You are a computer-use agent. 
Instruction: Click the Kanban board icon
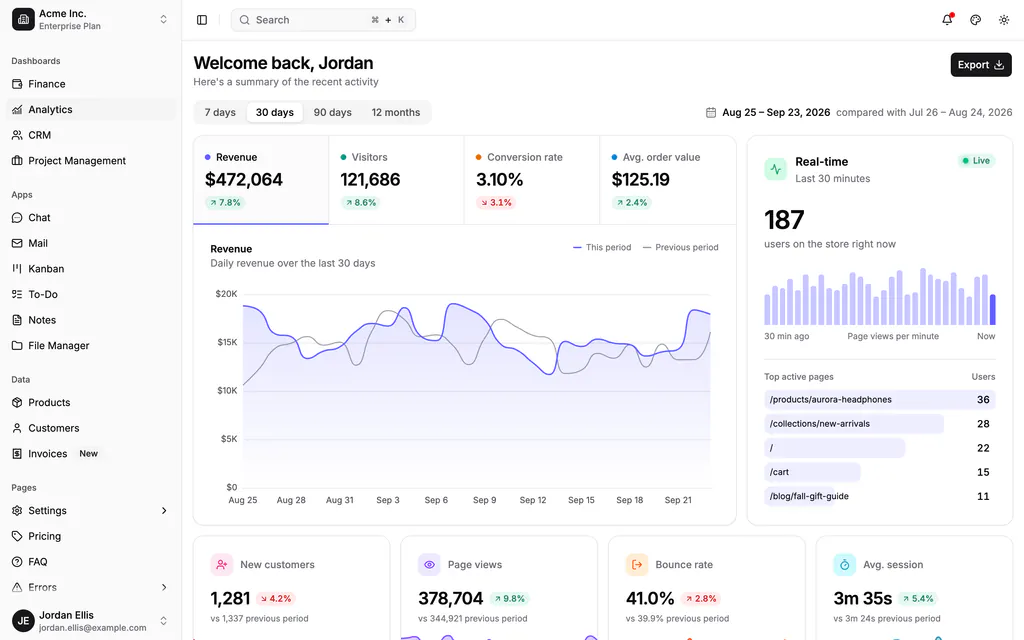[17, 268]
